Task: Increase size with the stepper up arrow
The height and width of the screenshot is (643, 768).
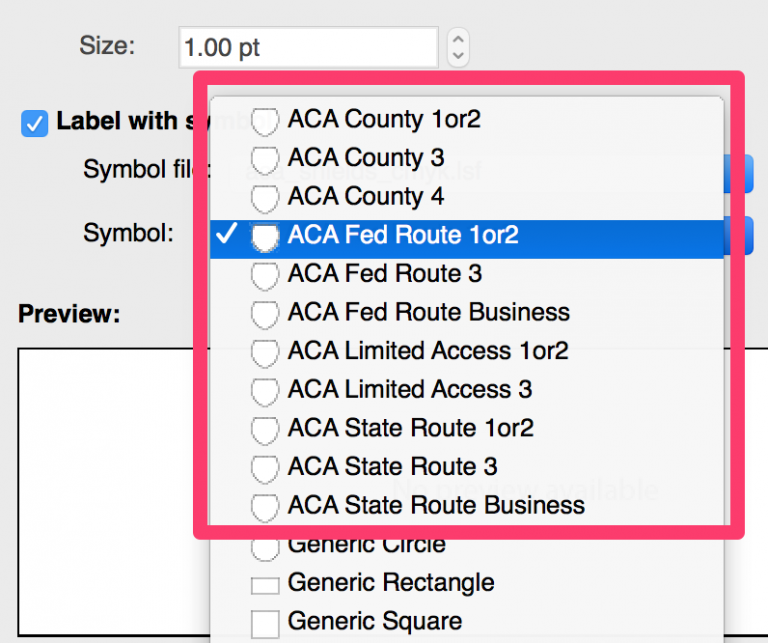Action: click(x=458, y=39)
